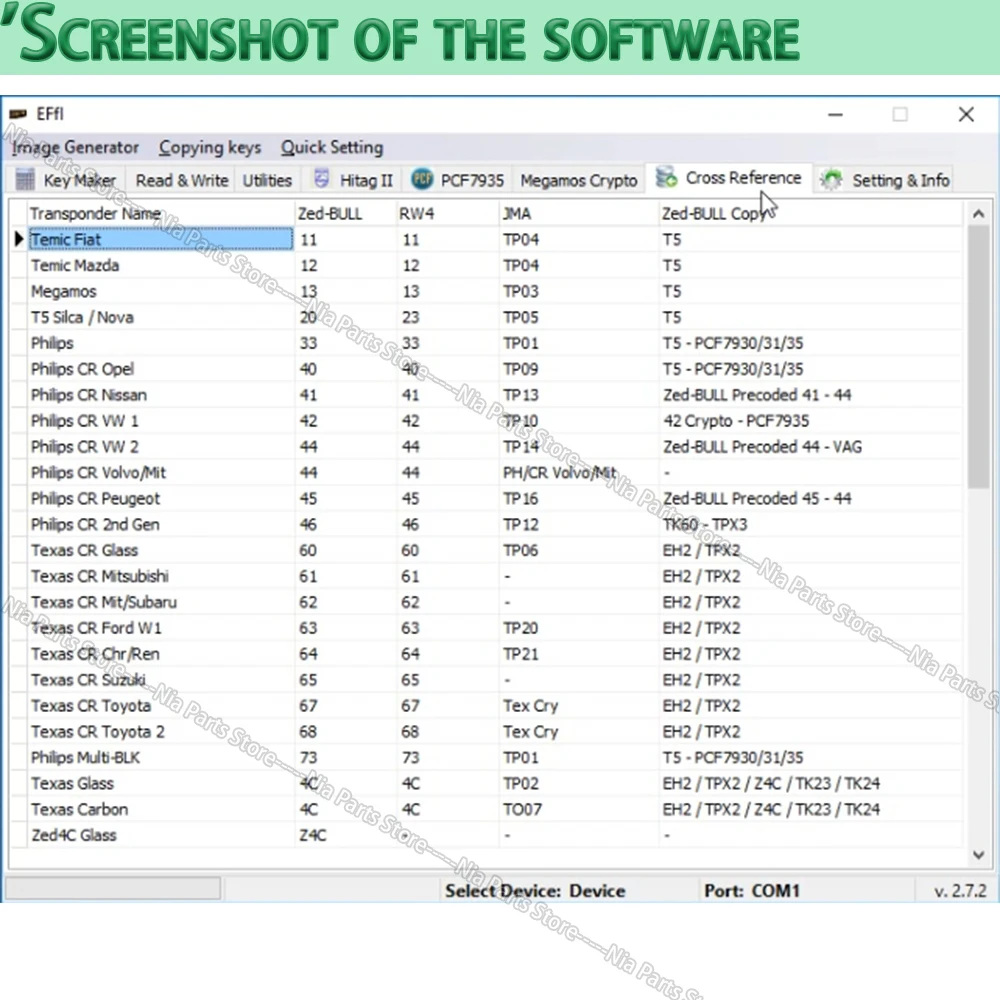Screen dimensions: 1000x1000
Task: Open the Quick Setting menu
Action: [332, 147]
